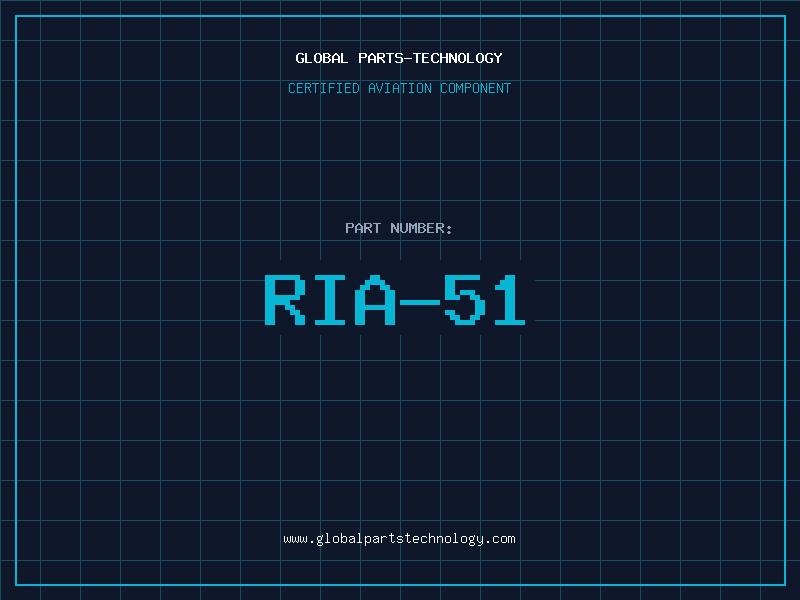The width and height of the screenshot is (800, 600).
Task: Click the PART NUMBER: label
Action: pos(399,228)
